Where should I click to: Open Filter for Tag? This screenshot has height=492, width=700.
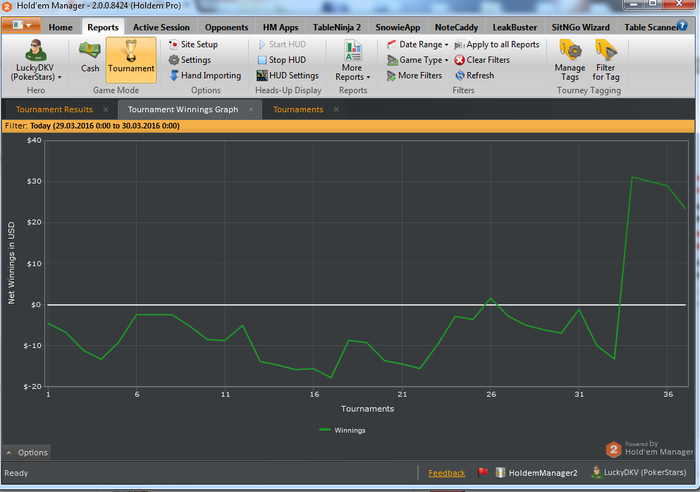point(606,60)
